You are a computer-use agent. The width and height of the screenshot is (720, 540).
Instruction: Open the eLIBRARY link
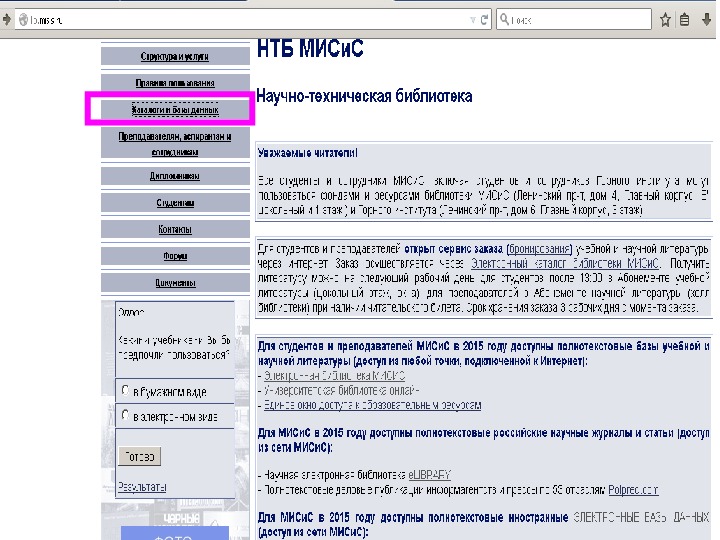coord(429,474)
